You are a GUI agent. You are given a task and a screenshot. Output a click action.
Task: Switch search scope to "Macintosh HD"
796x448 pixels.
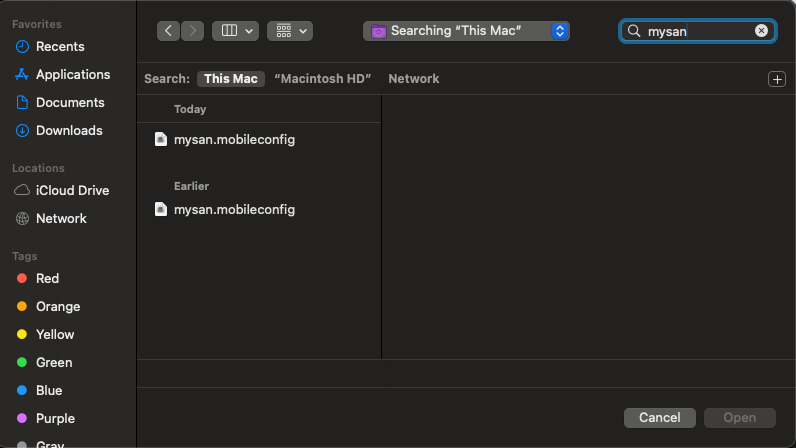(323, 79)
